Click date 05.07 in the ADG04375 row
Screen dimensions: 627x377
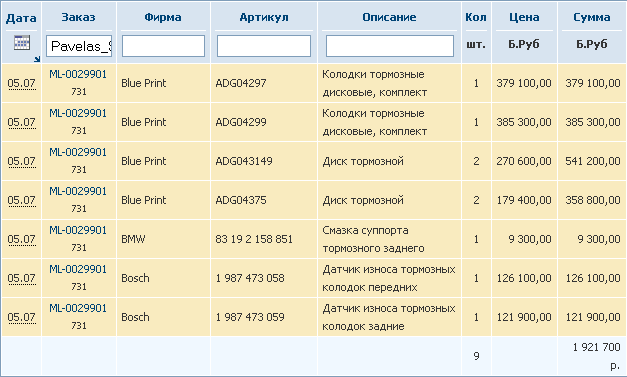[x=22, y=200]
